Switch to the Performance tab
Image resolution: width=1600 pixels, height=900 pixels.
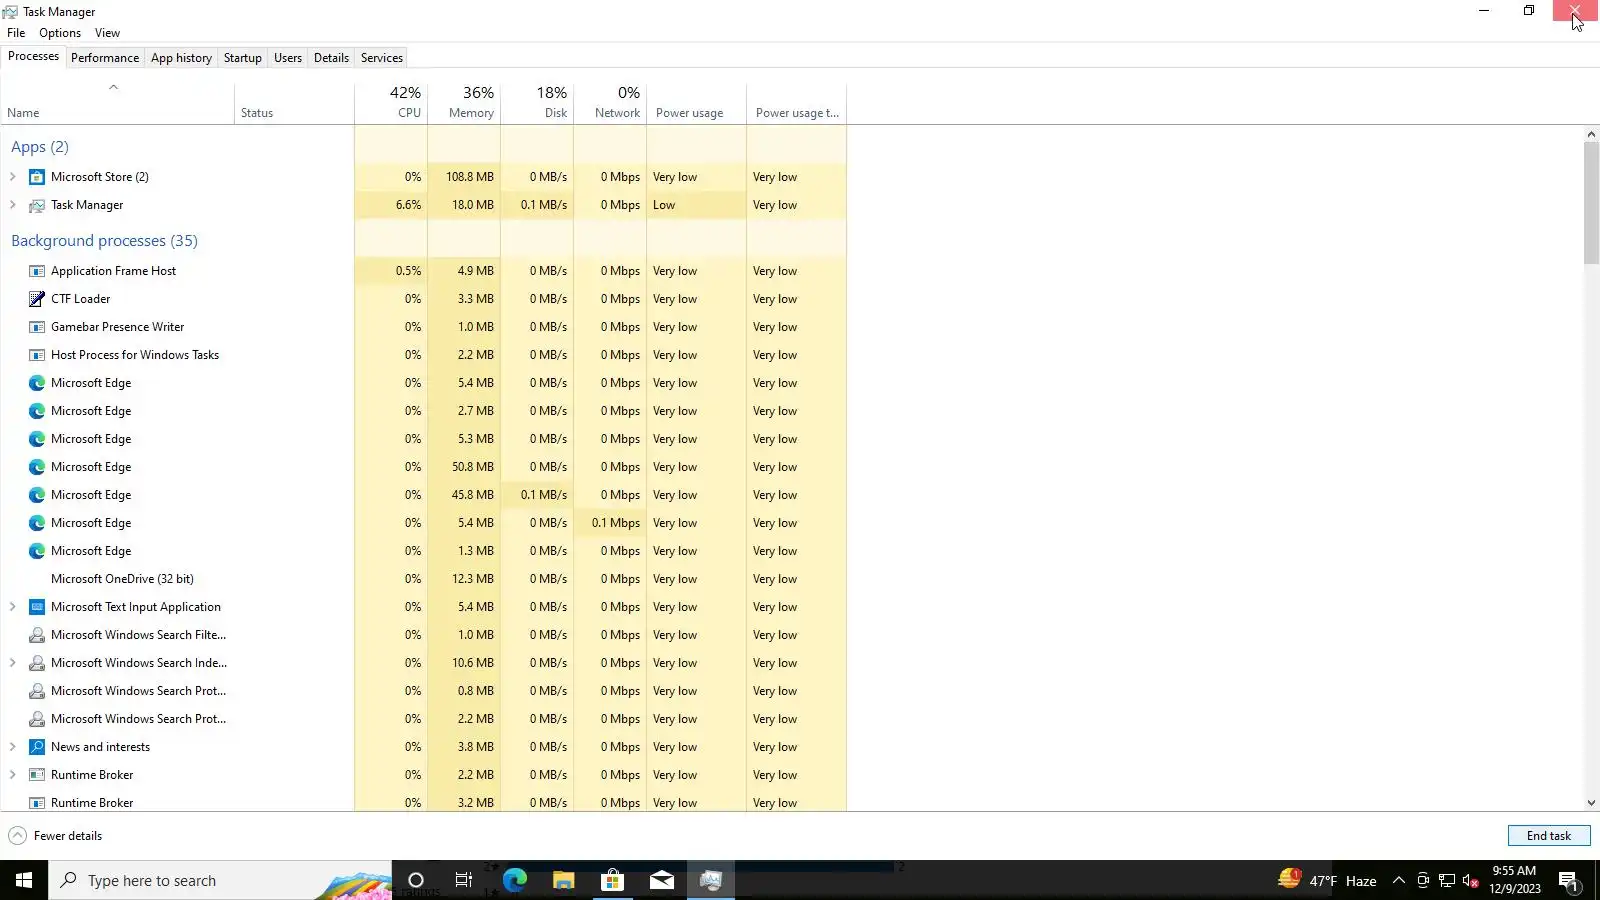[x=105, y=58]
